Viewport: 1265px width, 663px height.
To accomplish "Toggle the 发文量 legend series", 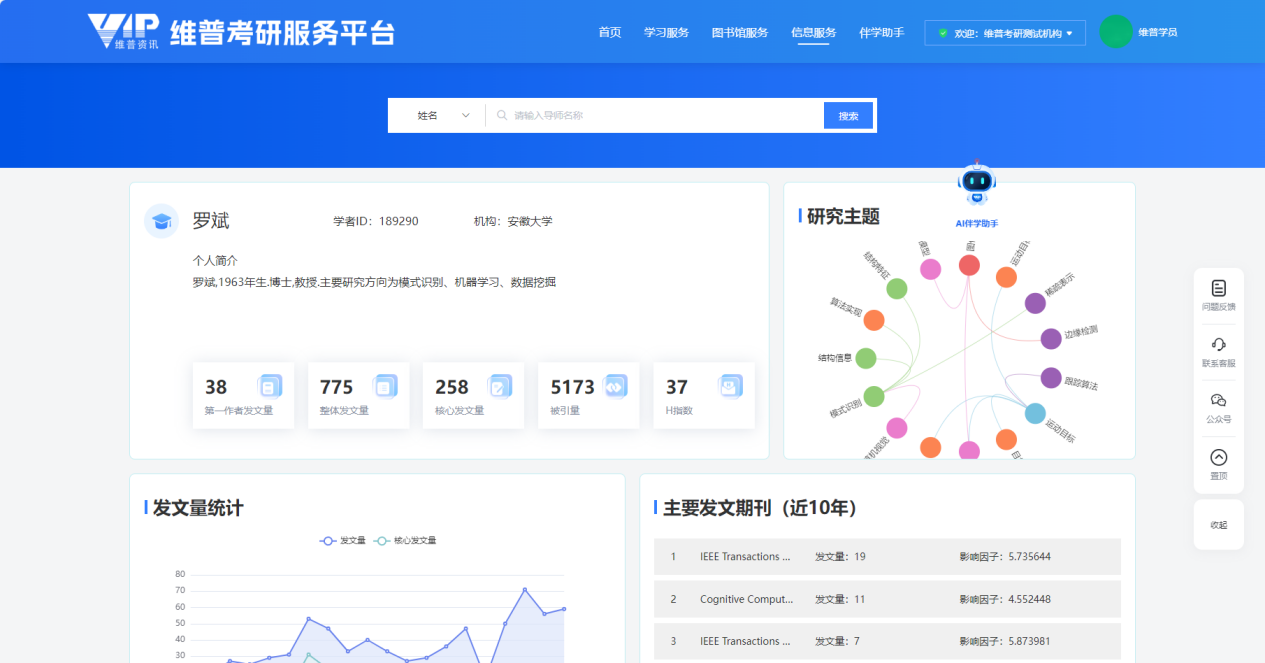I will click(342, 541).
